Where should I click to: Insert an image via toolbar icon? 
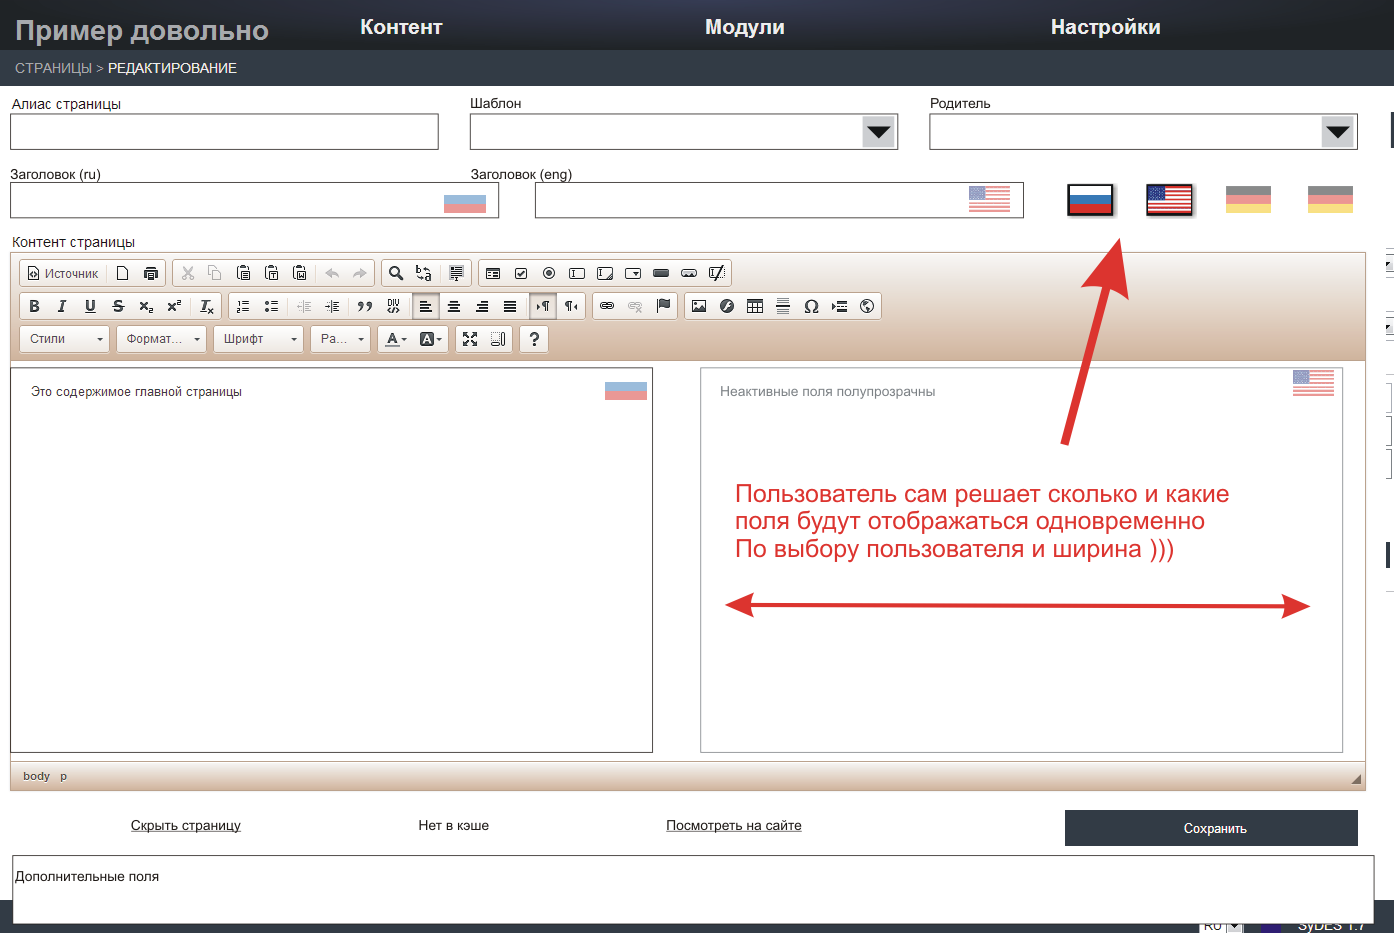click(699, 306)
